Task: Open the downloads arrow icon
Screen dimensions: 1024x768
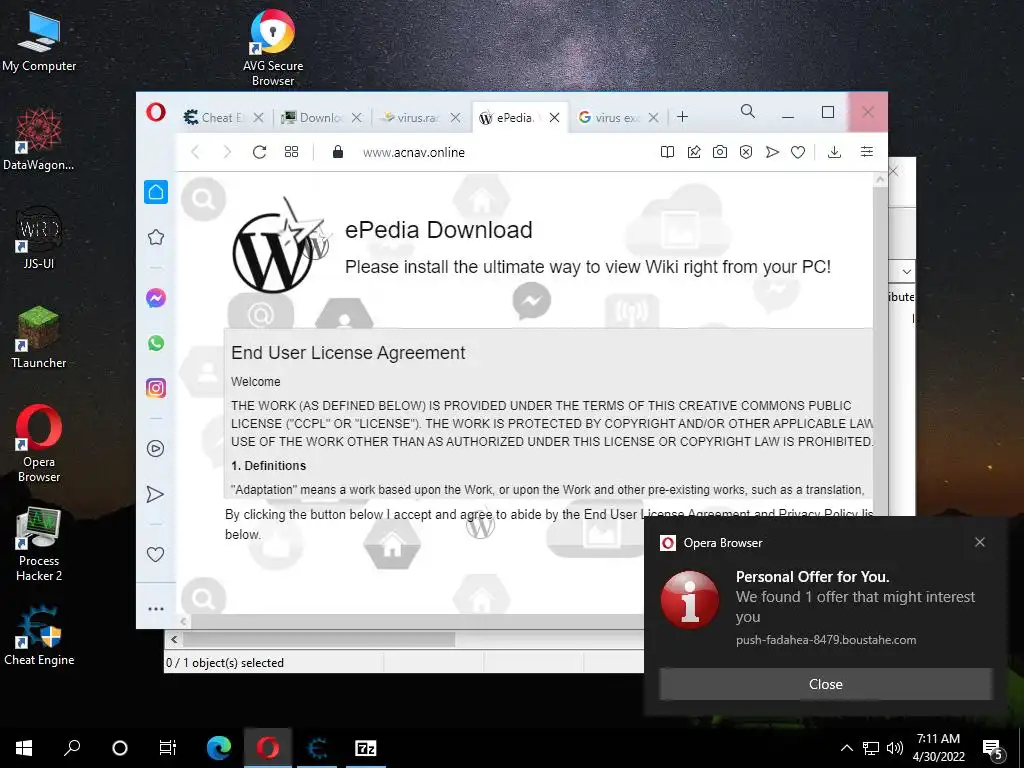Action: pyautogui.click(x=834, y=152)
